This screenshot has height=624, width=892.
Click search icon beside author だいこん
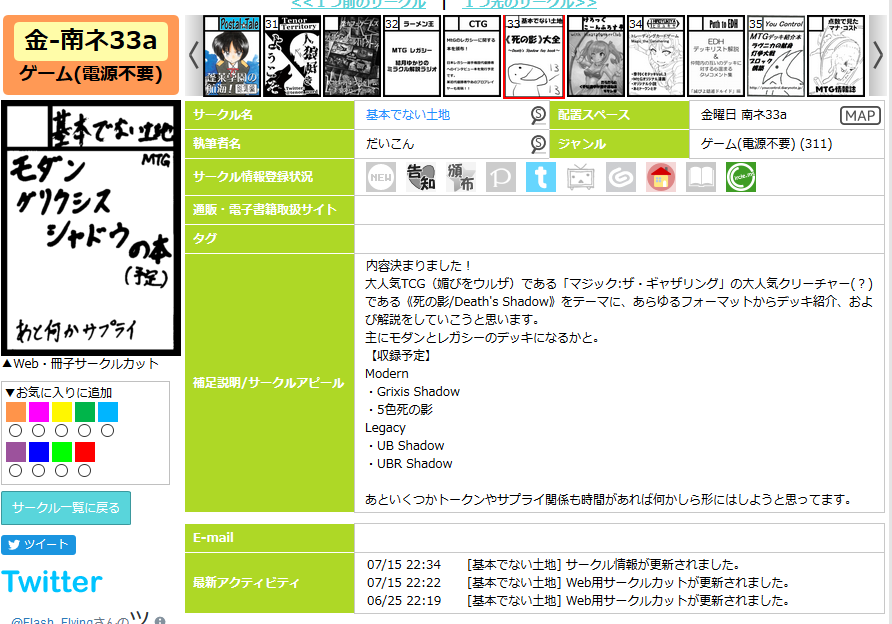tap(538, 144)
